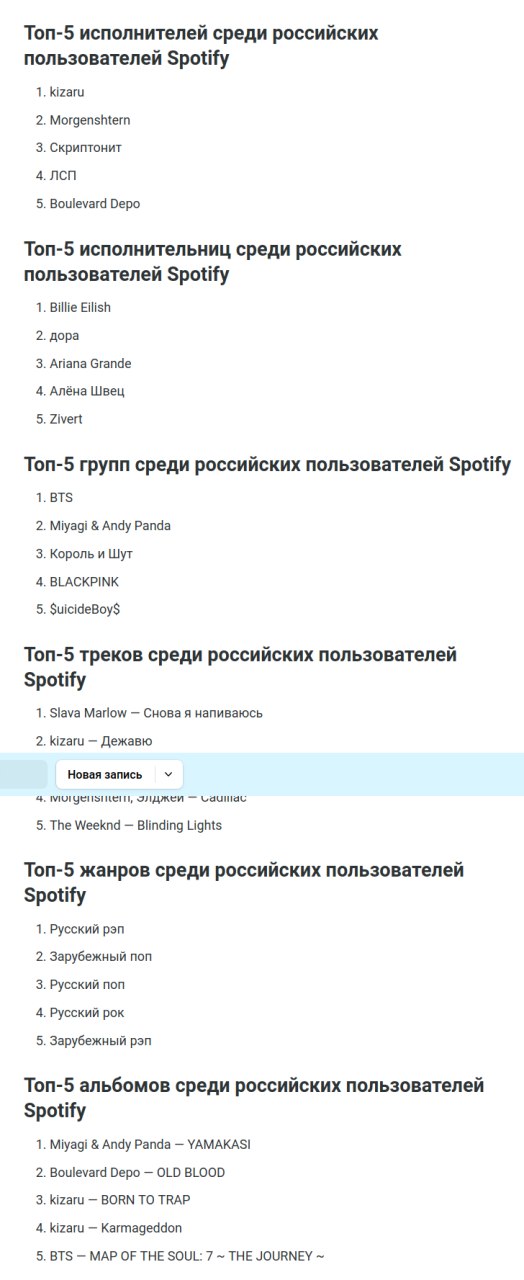The image size is (524, 1280).
Task: Click the track Slava Marlow — Снова я напиваюсь
Action: (156, 713)
